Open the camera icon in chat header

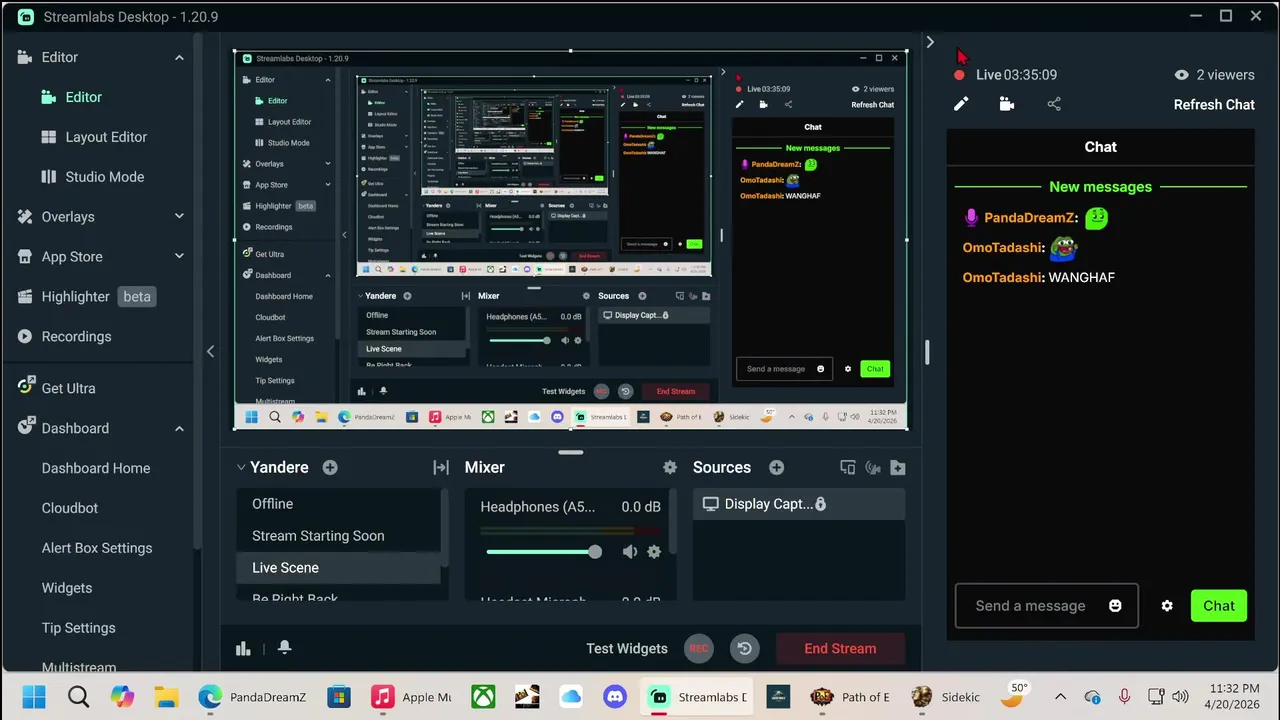(x=1007, y=104)
